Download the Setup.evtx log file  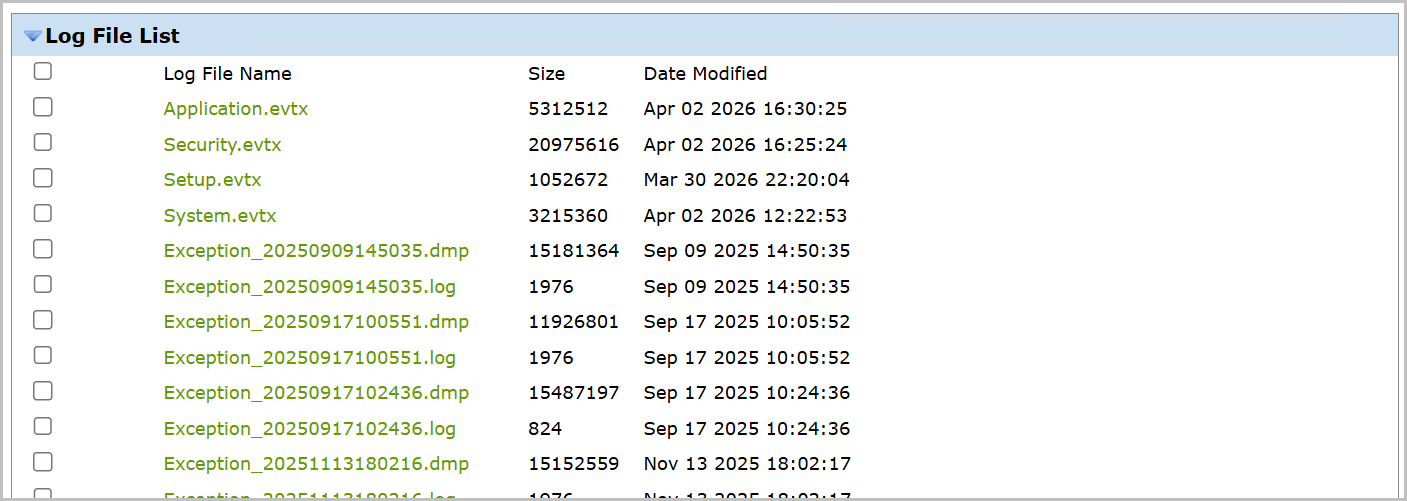tap(212, 180)
